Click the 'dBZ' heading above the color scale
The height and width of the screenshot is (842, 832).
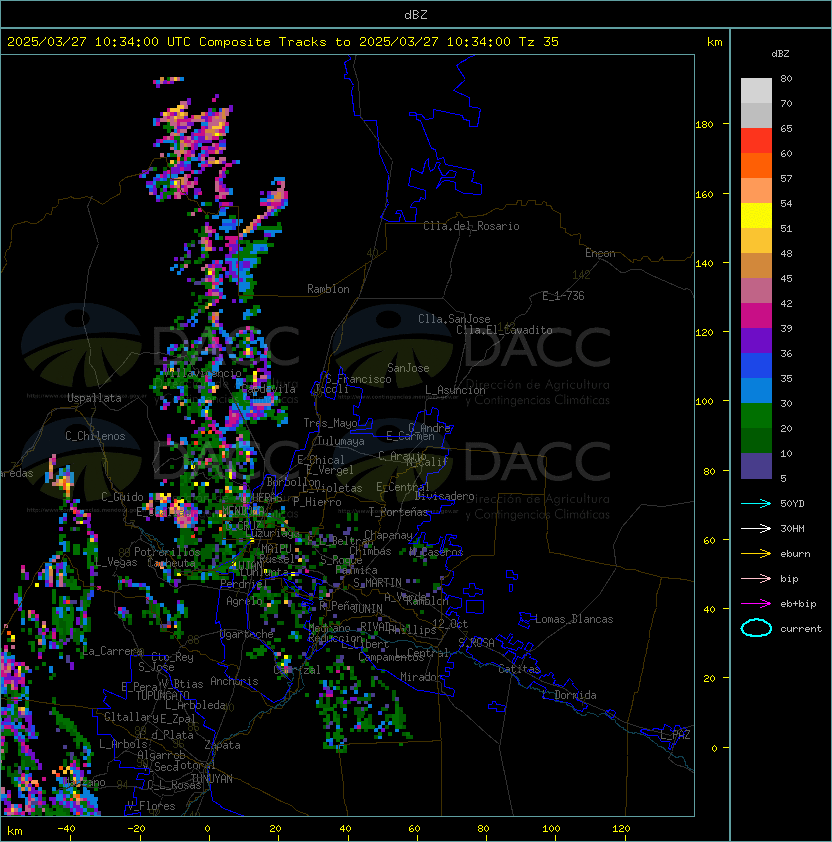pyautogui.click(x=780, y=54)
